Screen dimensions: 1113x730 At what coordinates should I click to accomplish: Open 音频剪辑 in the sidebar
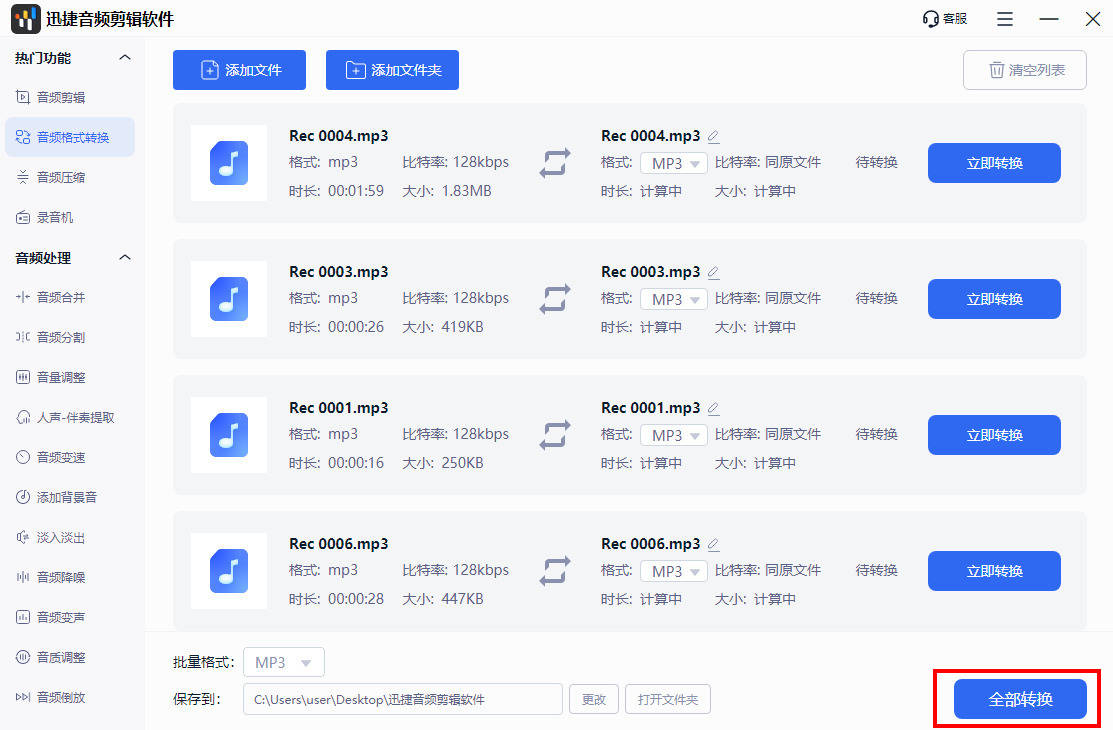70,97
